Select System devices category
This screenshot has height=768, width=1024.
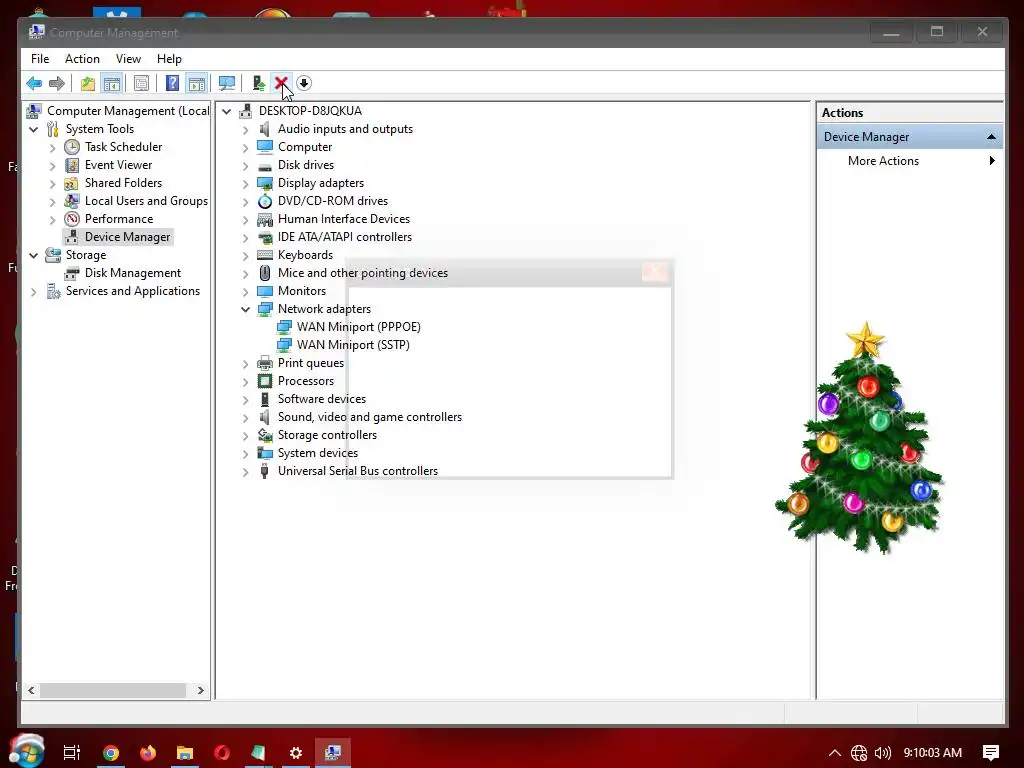click(318, 453)
